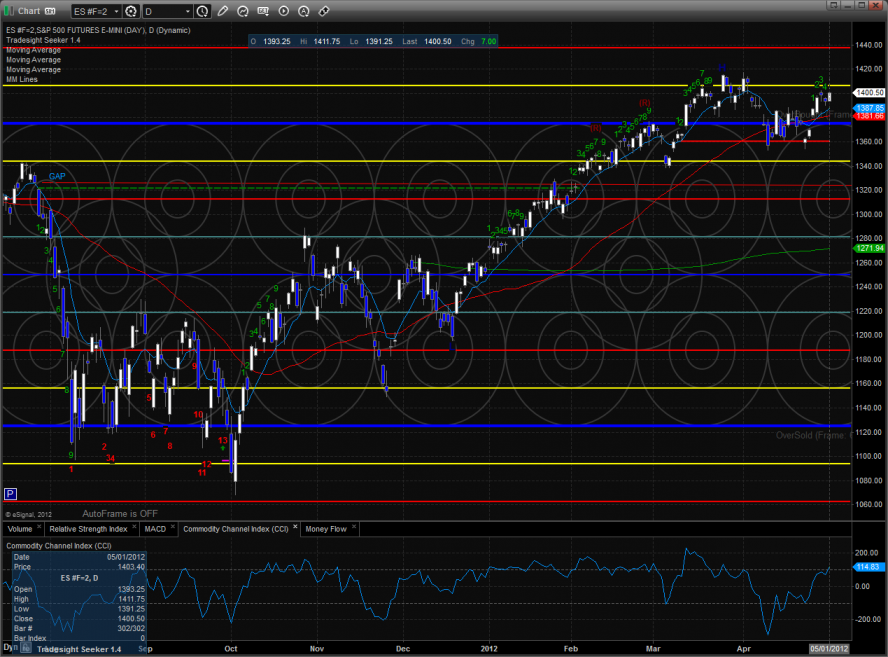
Task: Click the link badge beside Chart title
Action: (x=50, y=11)
